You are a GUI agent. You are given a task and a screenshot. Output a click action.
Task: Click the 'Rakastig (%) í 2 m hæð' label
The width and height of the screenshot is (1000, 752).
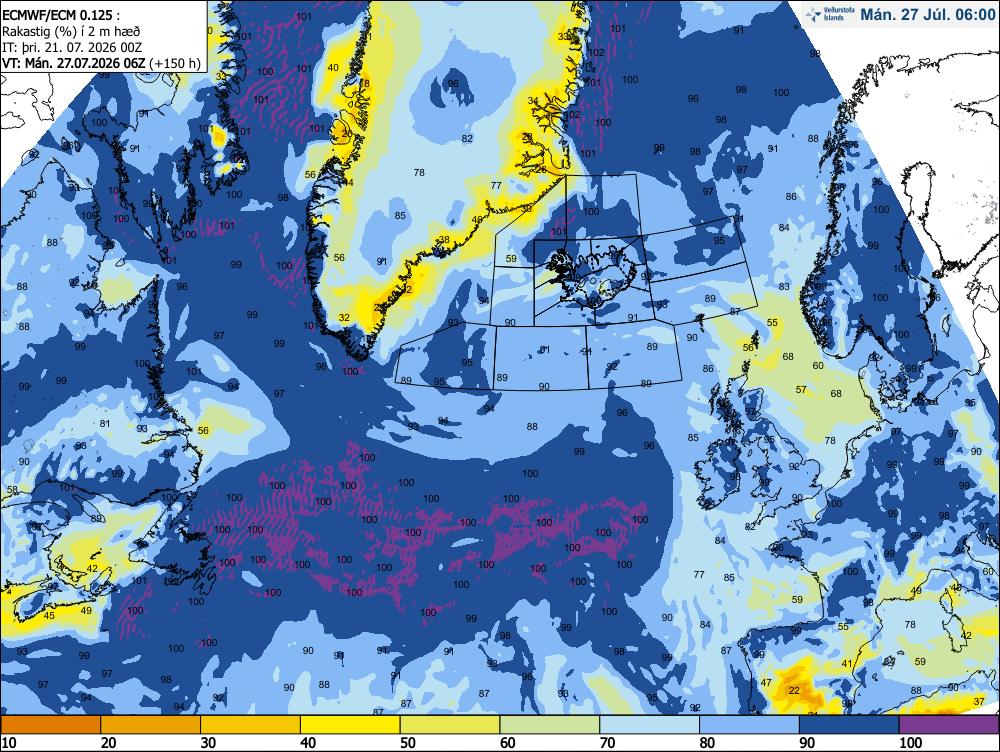[71, 31]
